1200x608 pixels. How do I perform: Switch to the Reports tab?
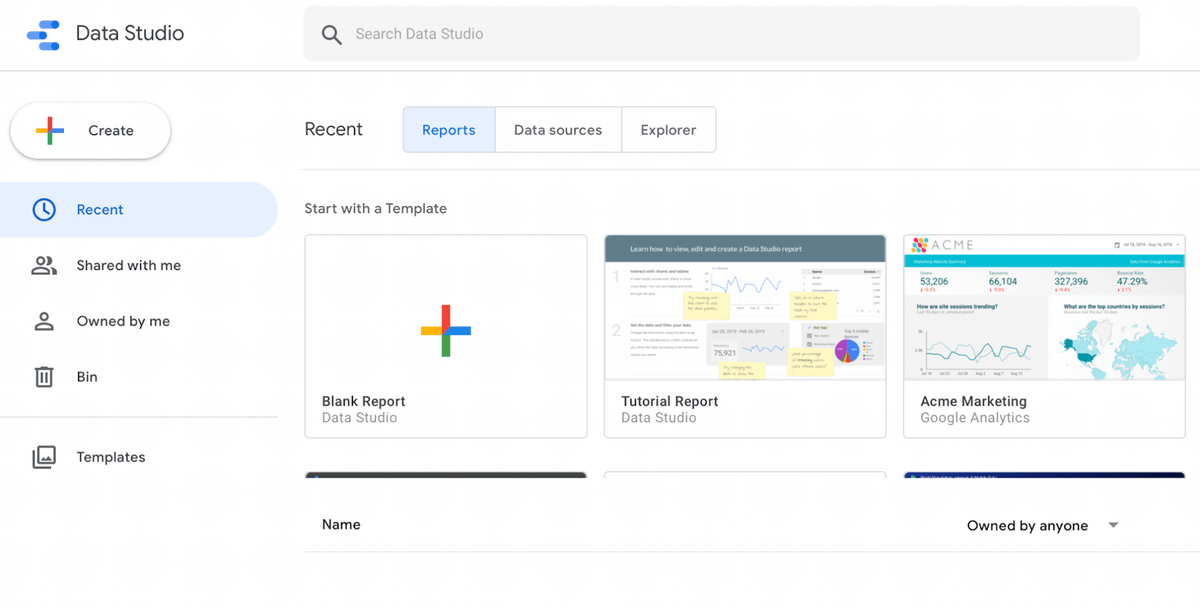pyautogui.click(x=449, y=130)
